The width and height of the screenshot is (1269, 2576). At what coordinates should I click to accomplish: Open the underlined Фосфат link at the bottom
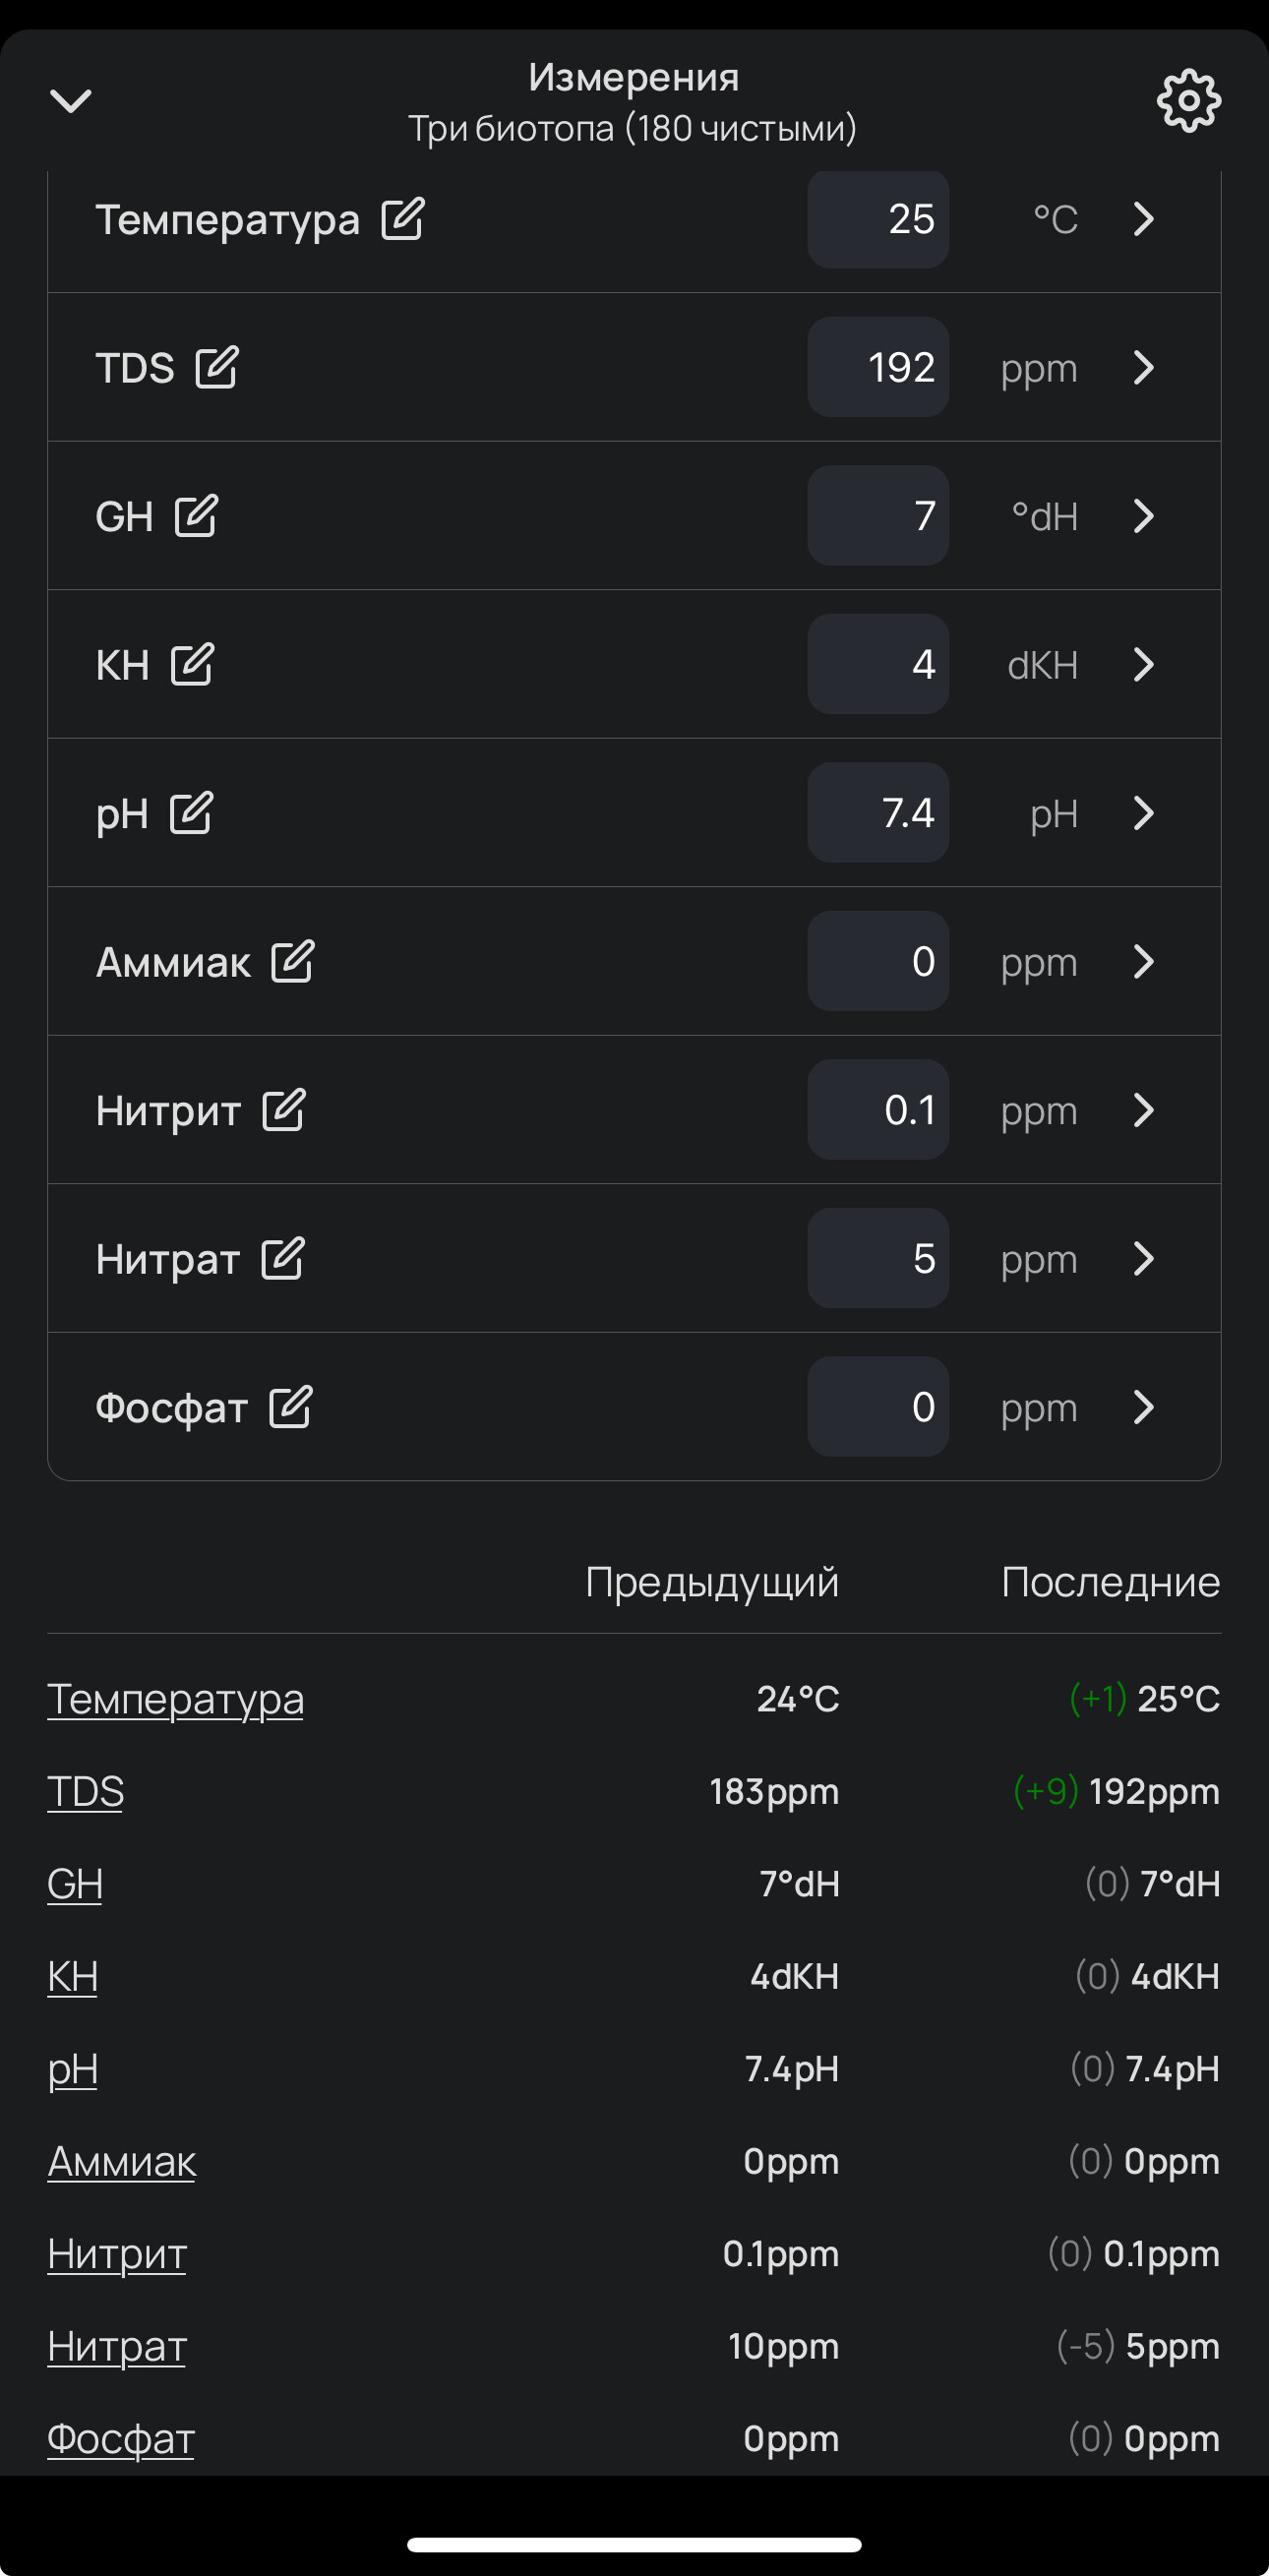(x=121, y=2439)
